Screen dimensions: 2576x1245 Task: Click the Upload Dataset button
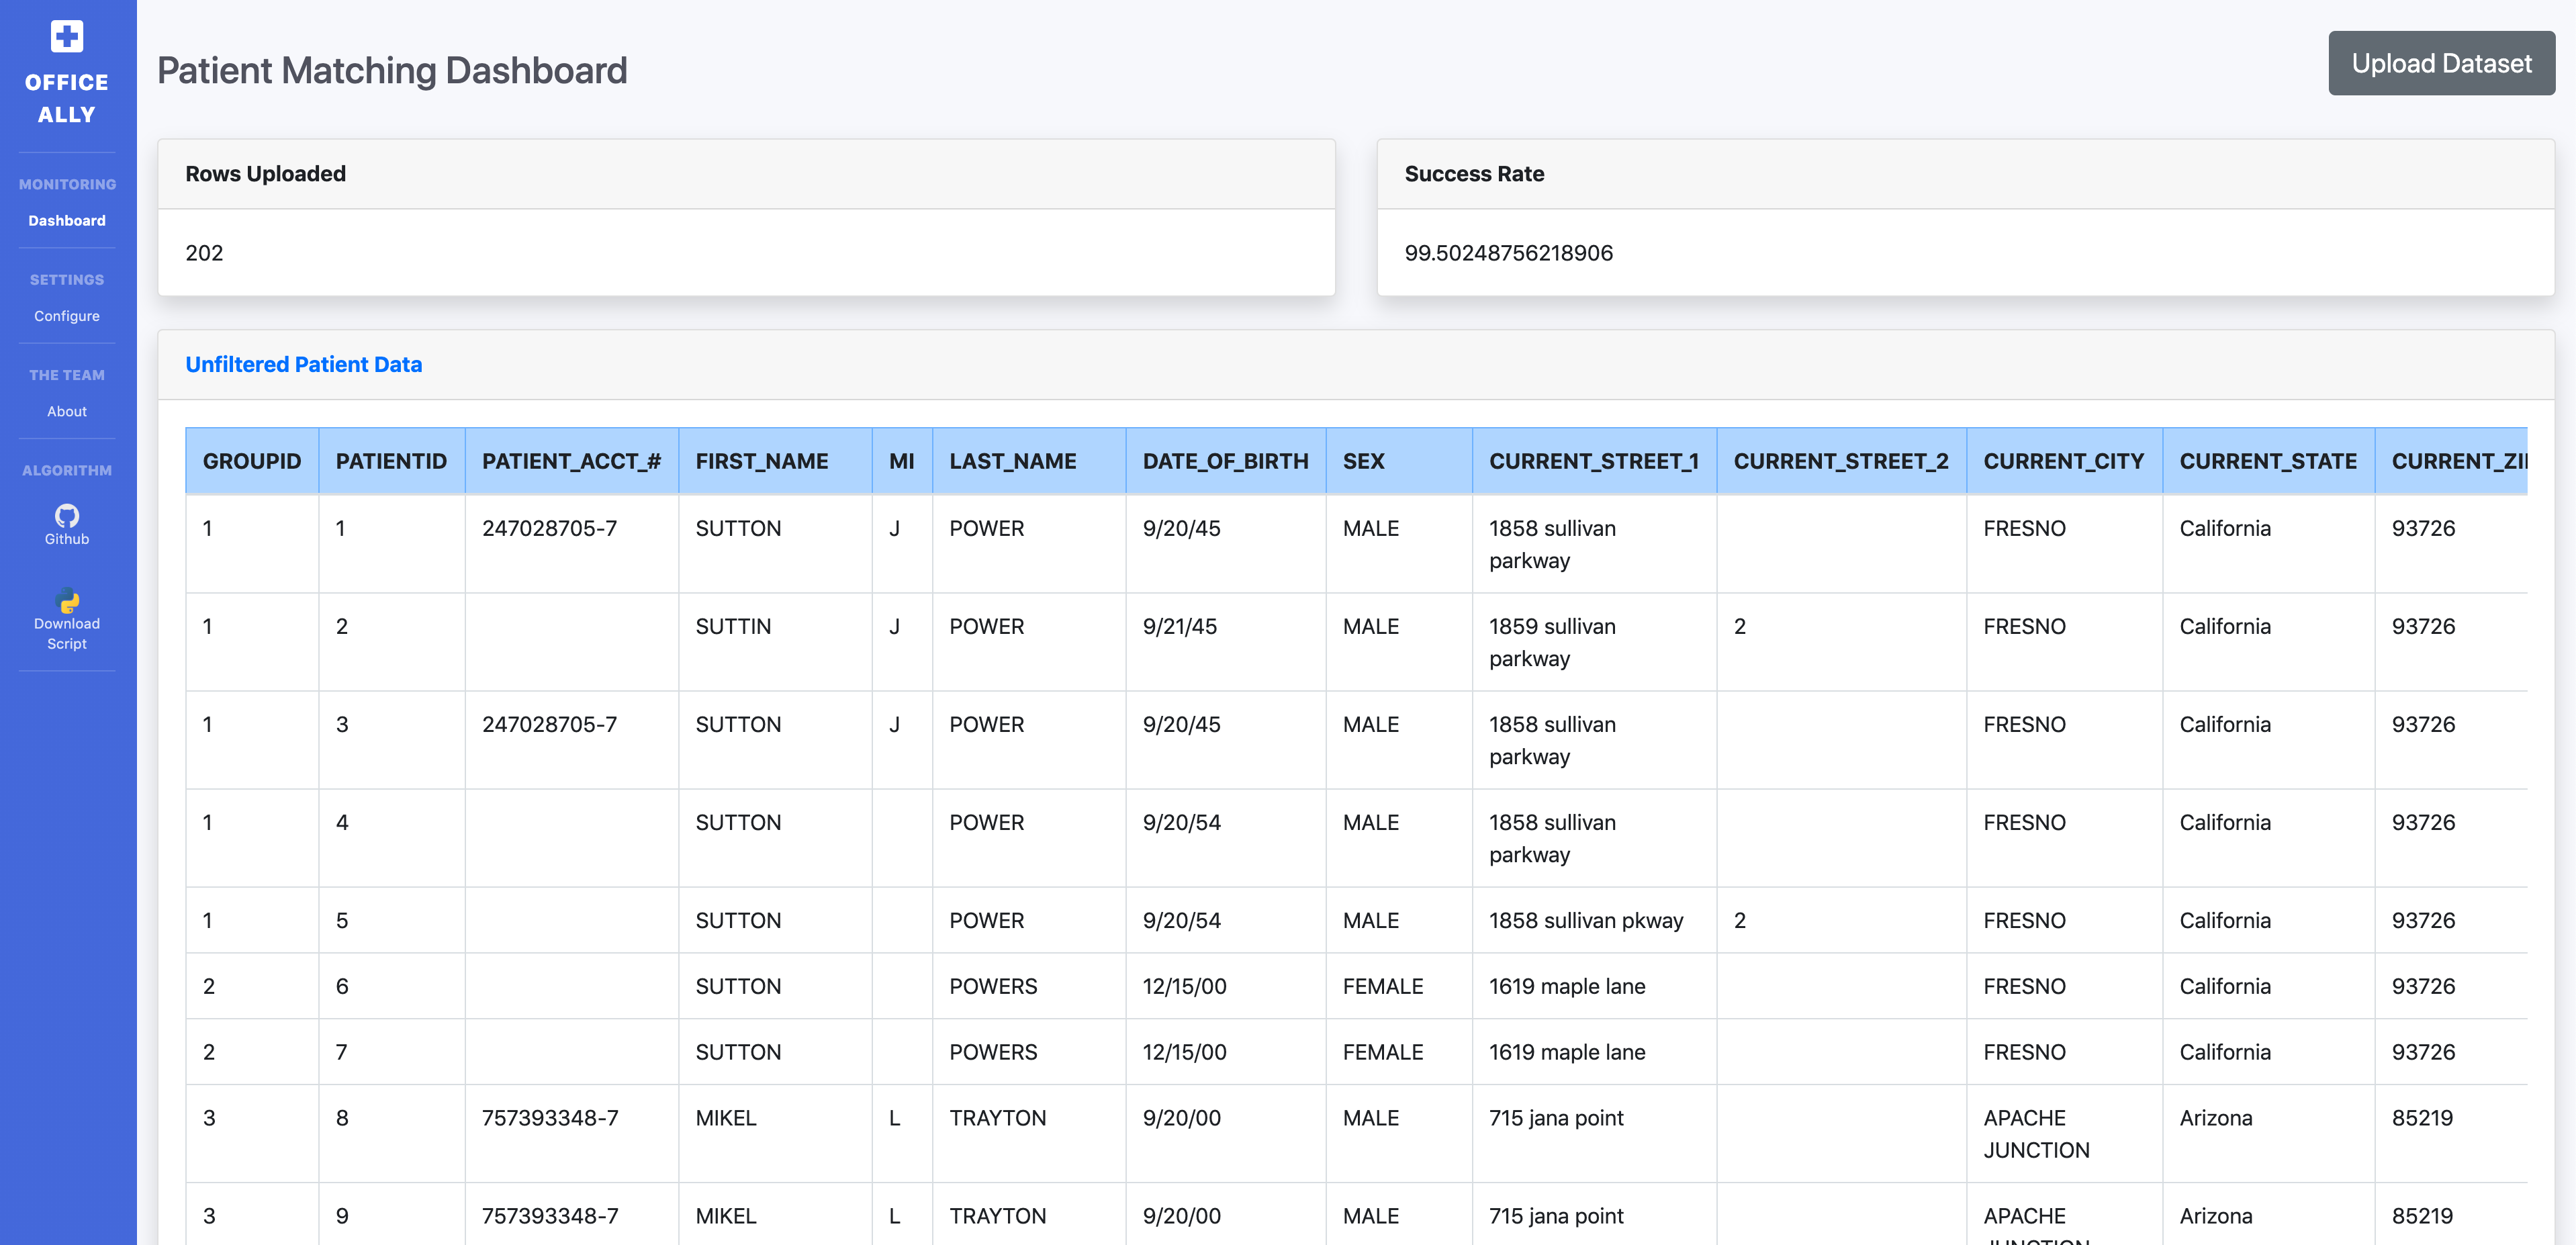coord(2440,63)
